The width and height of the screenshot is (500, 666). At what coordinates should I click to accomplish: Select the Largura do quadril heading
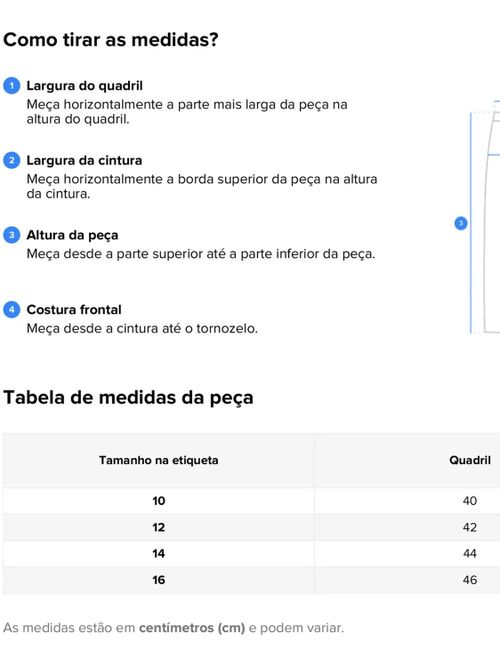pyautogui.click(x=85, y=86)
